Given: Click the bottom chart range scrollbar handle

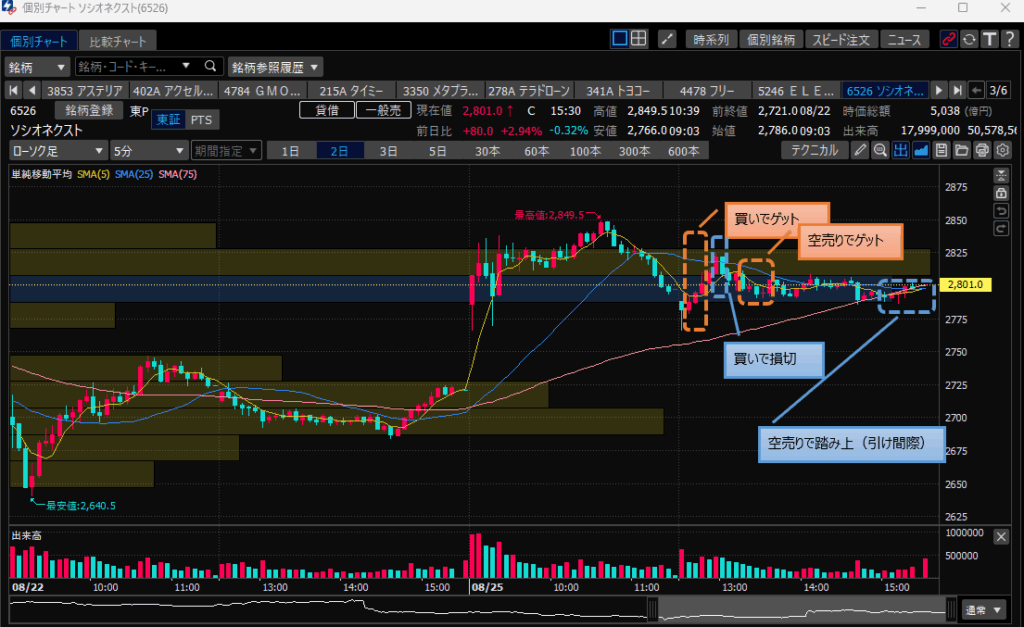Looking at the screenshot, I should coord(652,608).
